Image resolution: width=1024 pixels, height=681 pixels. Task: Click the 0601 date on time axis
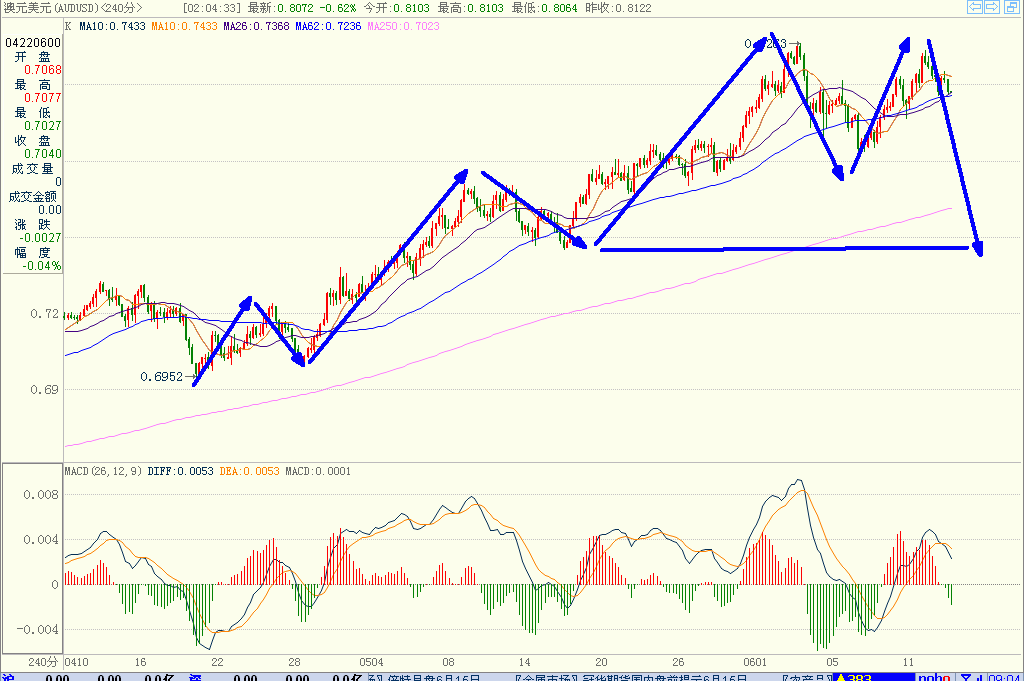click(755, 662)
